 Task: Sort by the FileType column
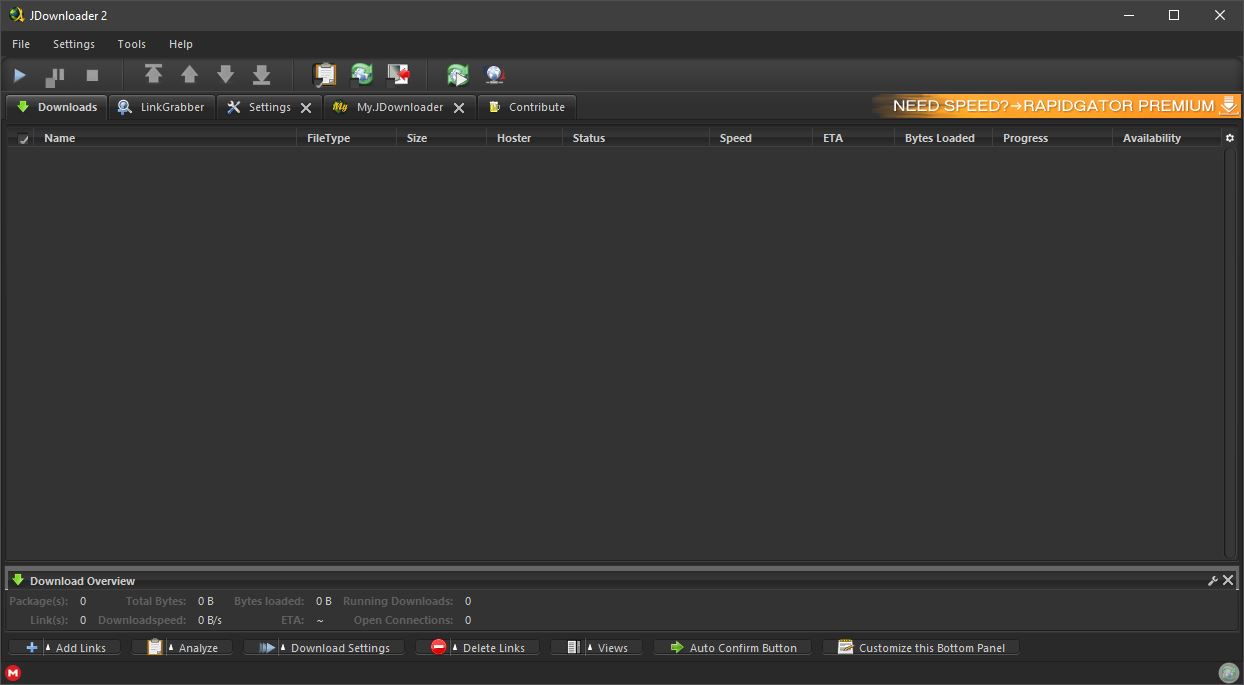click(x=347, y=138)
